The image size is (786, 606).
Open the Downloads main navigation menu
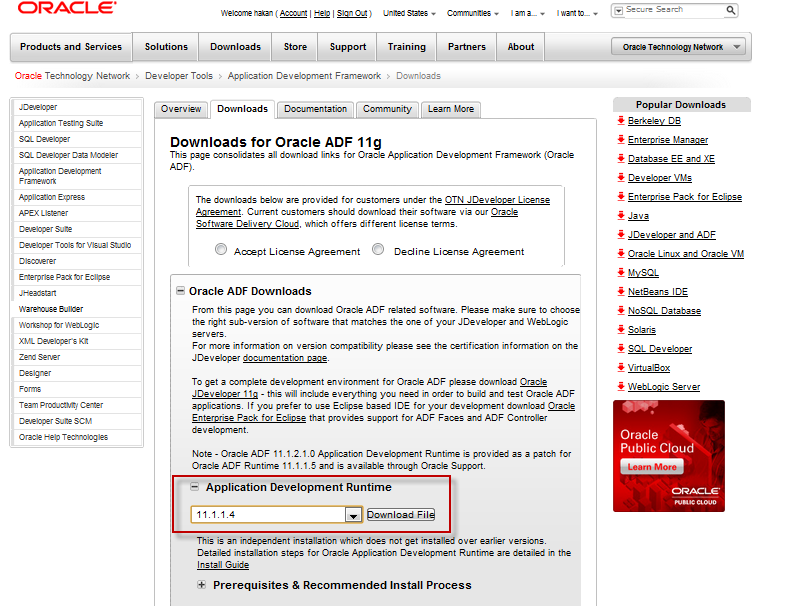(235, 47)
